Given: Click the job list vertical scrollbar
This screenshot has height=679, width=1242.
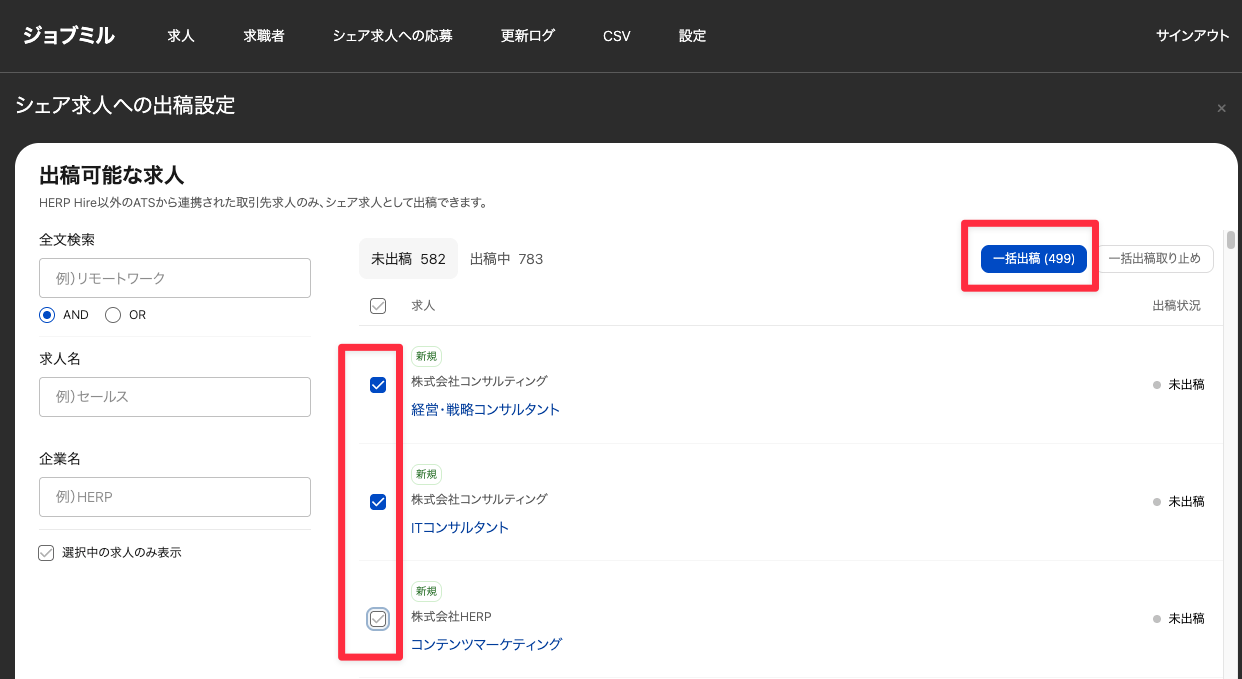Looking at the screenshot, I should (x=1231, y=240).
